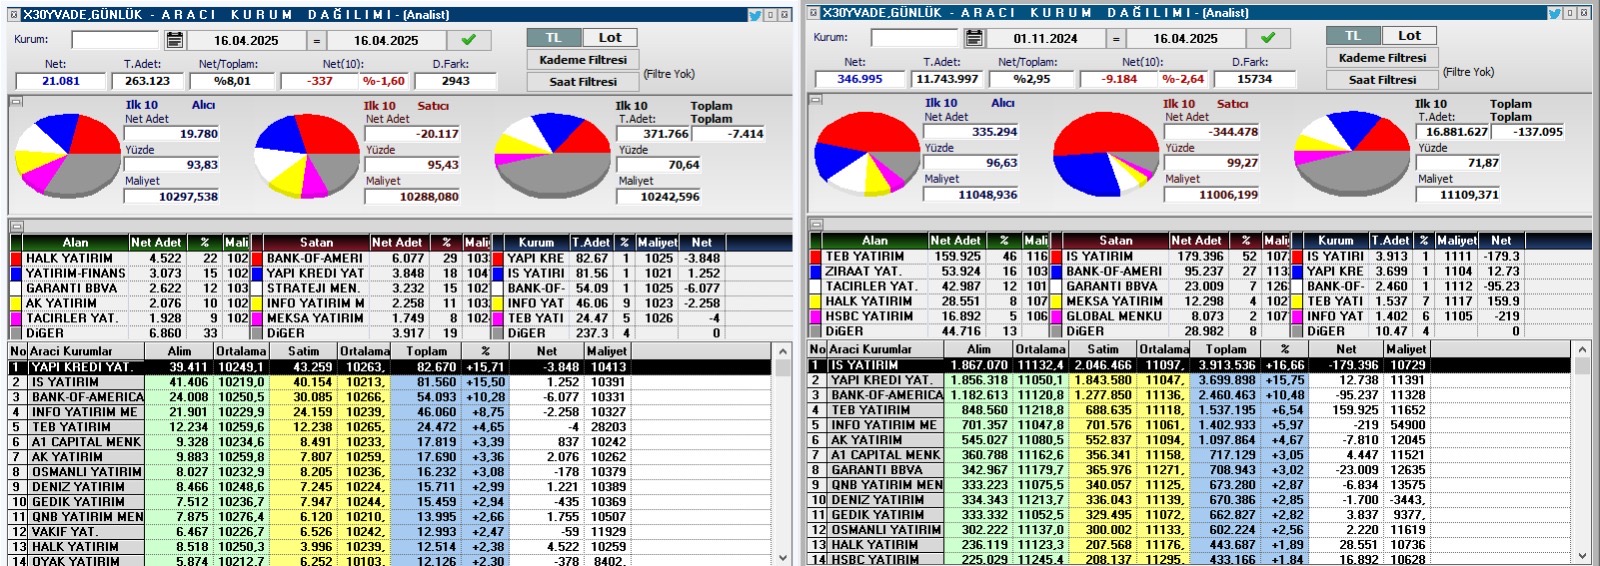Viewport: 1600px width, 566px height.
Task: Confirm dates with green checkmark in left window
Action: [x=468, y=40]
